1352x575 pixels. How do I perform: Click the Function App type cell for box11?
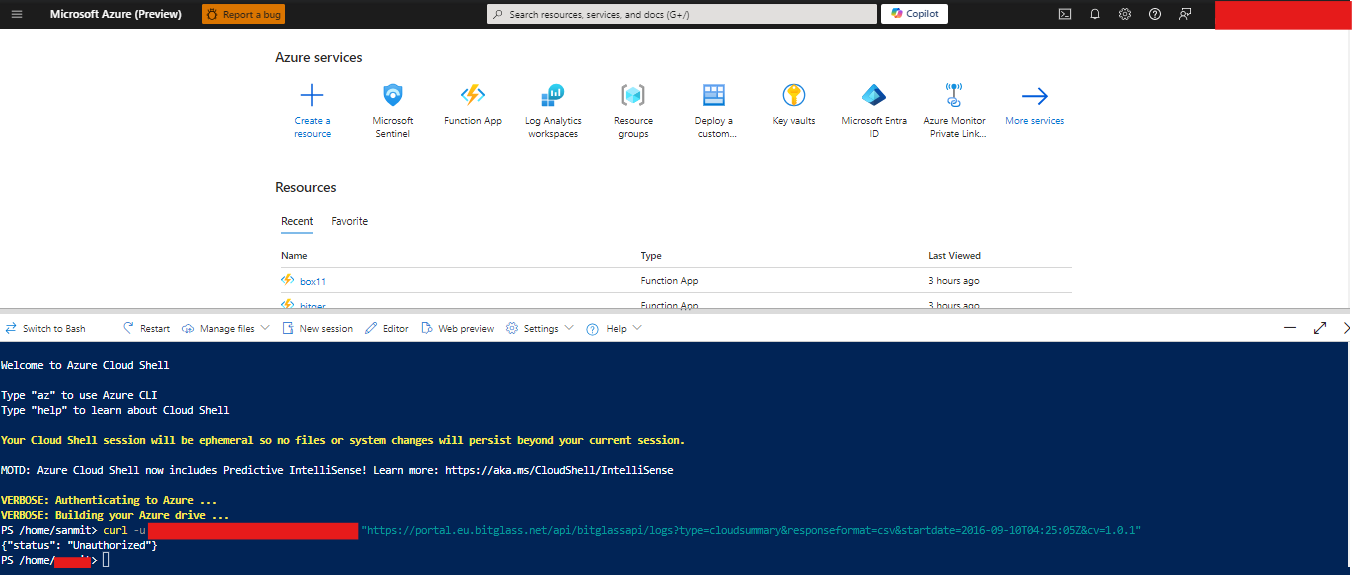[669, 281]
